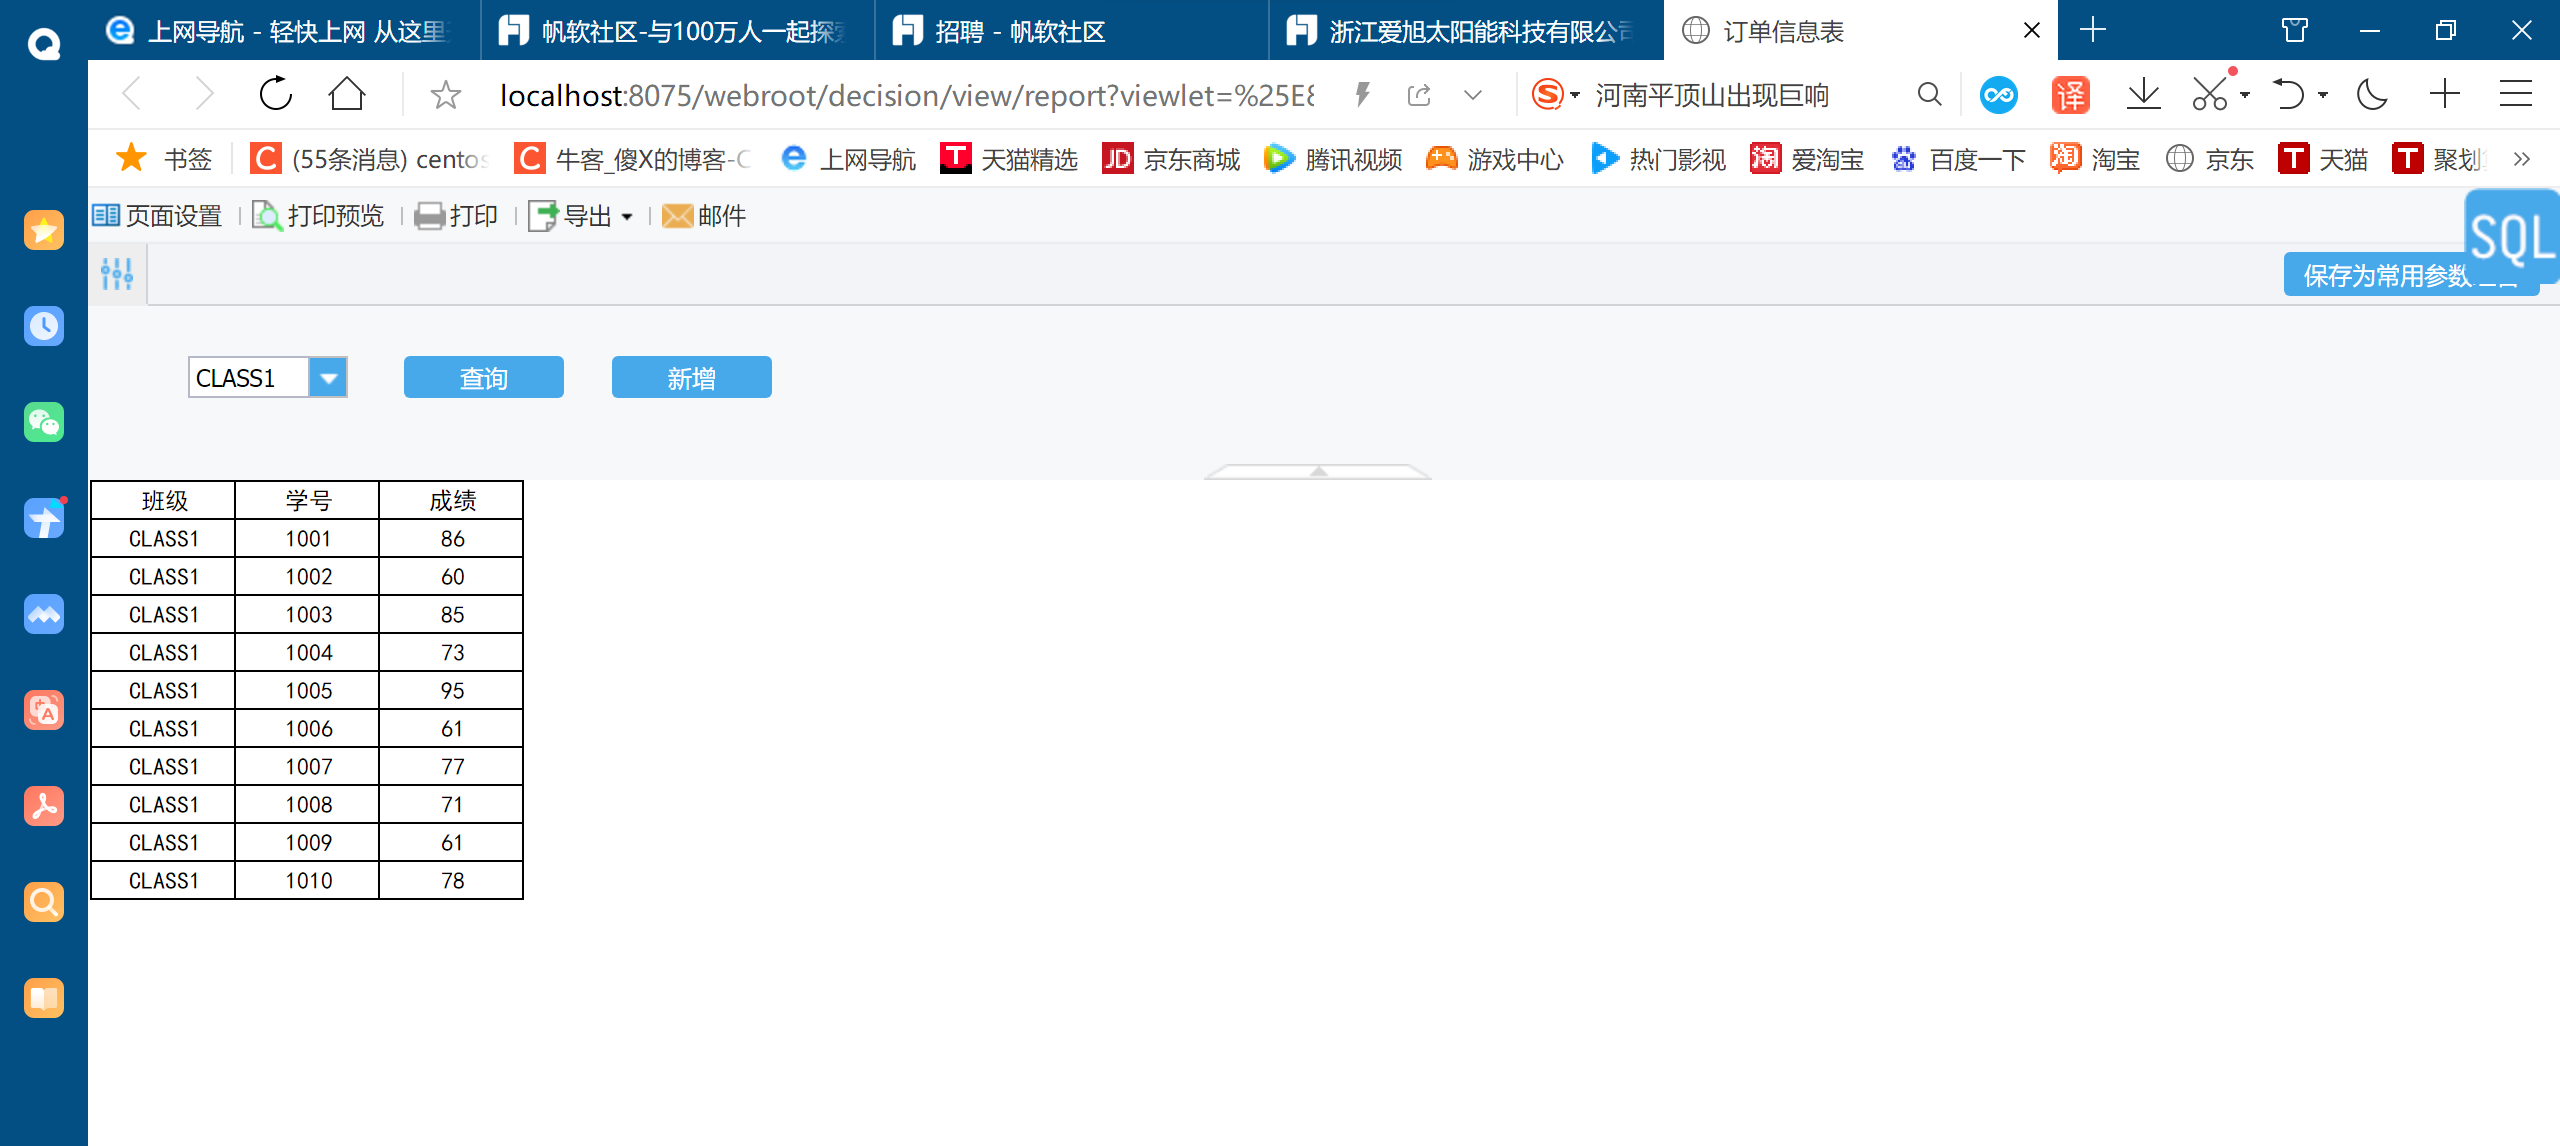
Task: Open the 牛客_傻X的博客 bookmark
Action: coord(632,159)
